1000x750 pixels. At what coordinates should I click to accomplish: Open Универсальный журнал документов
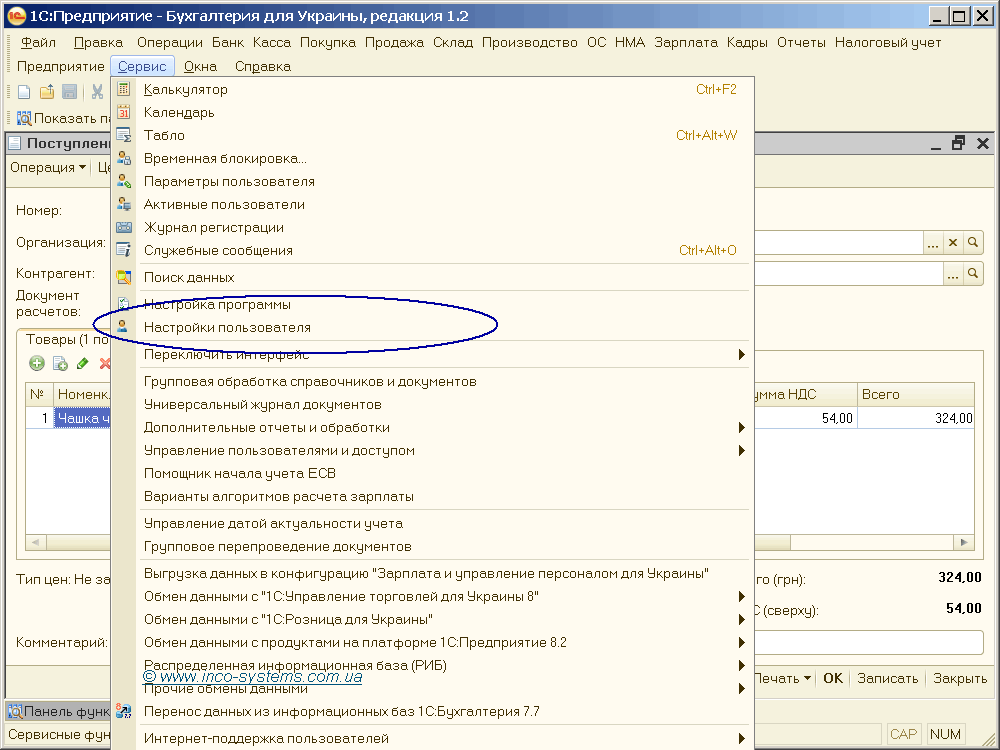[433, 404]
